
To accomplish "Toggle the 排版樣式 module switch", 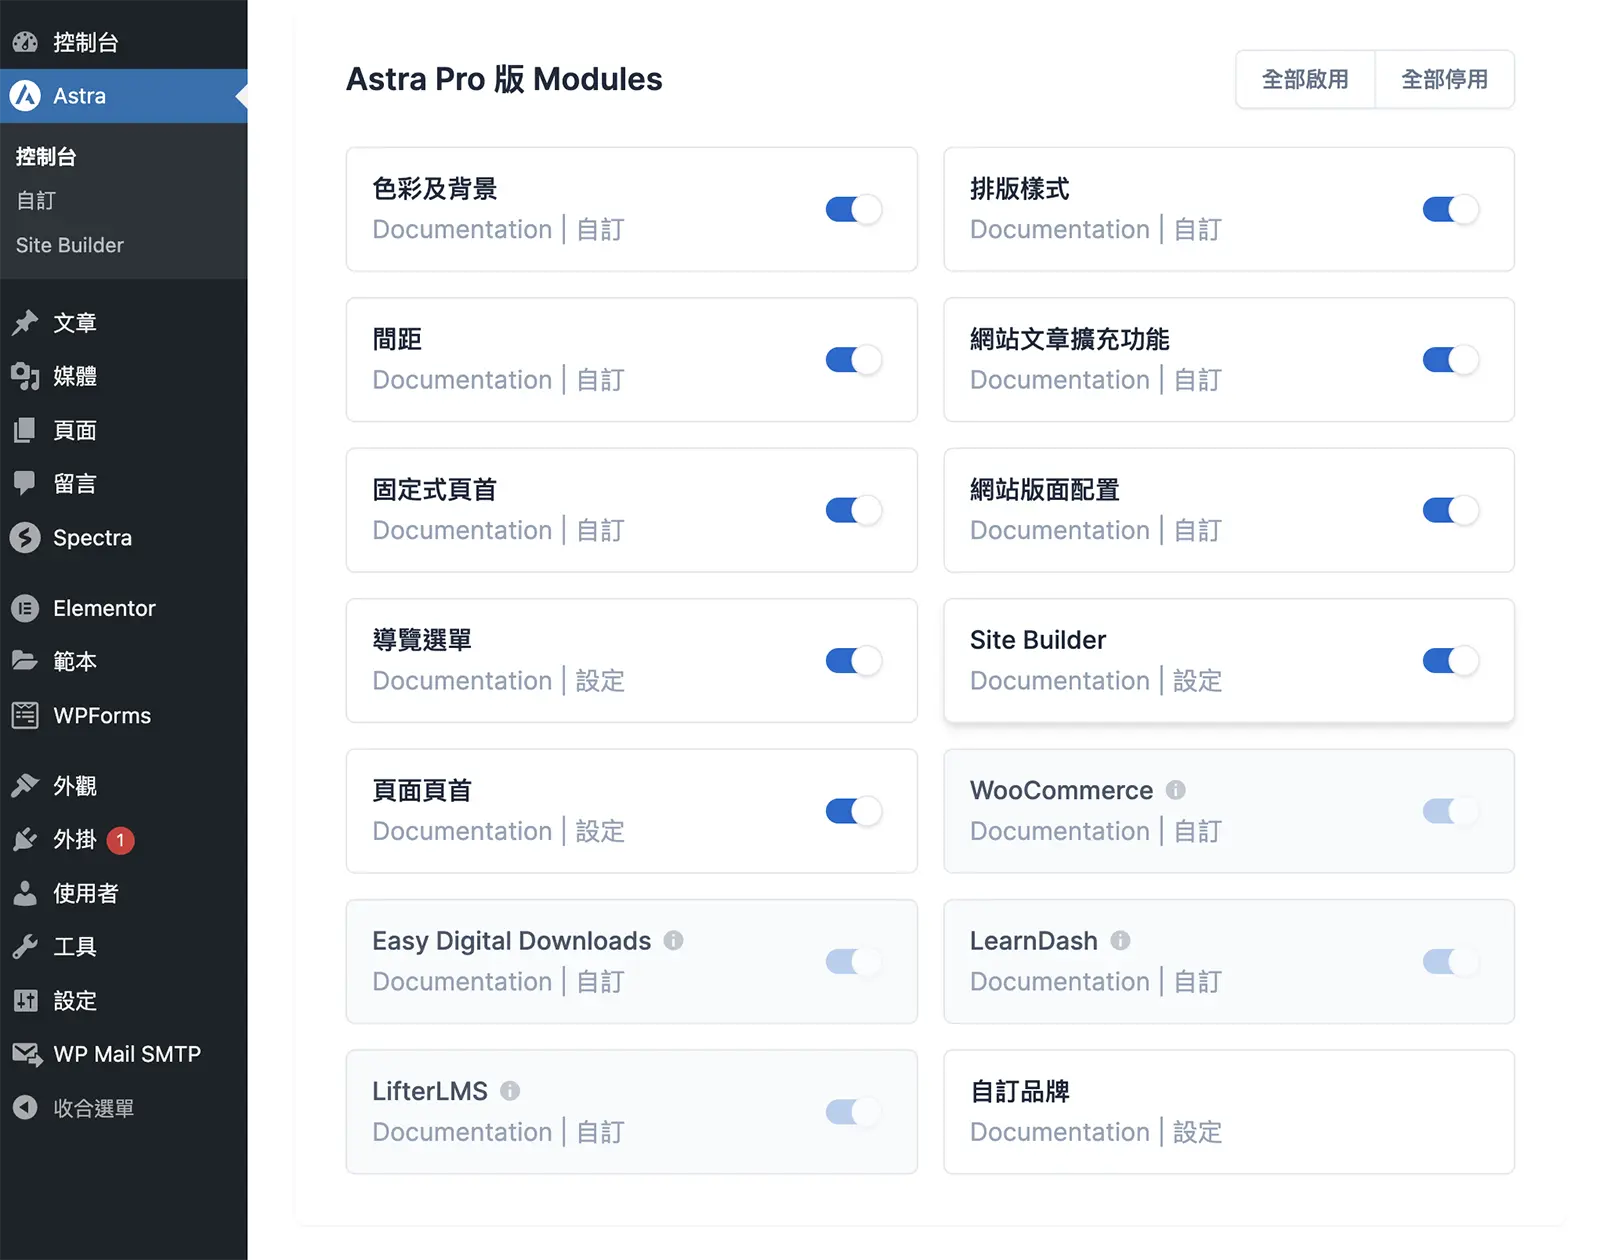I will point(1450,209).
